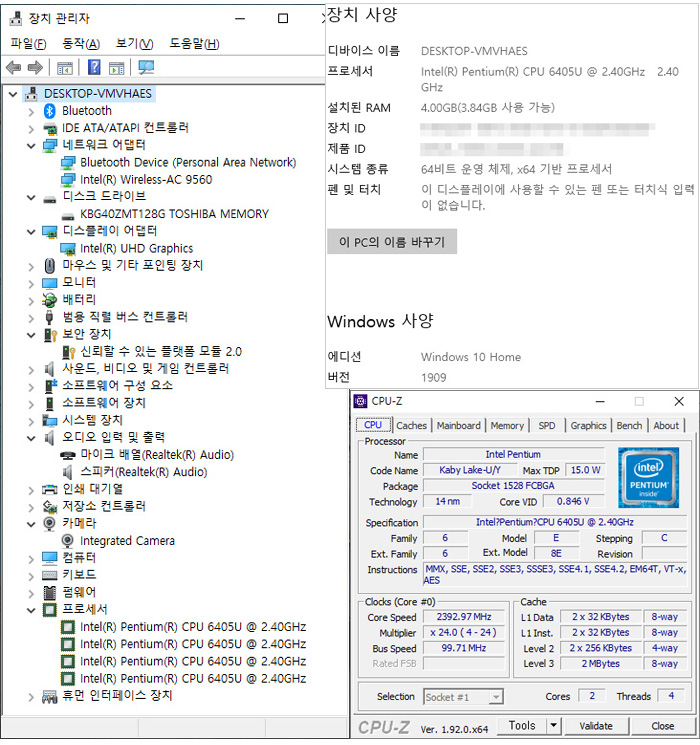Image resolution: width=700 pixels, height=745 pixels.
Task: Click the Tools button in CPU-Z
Action: click(522, 726)
